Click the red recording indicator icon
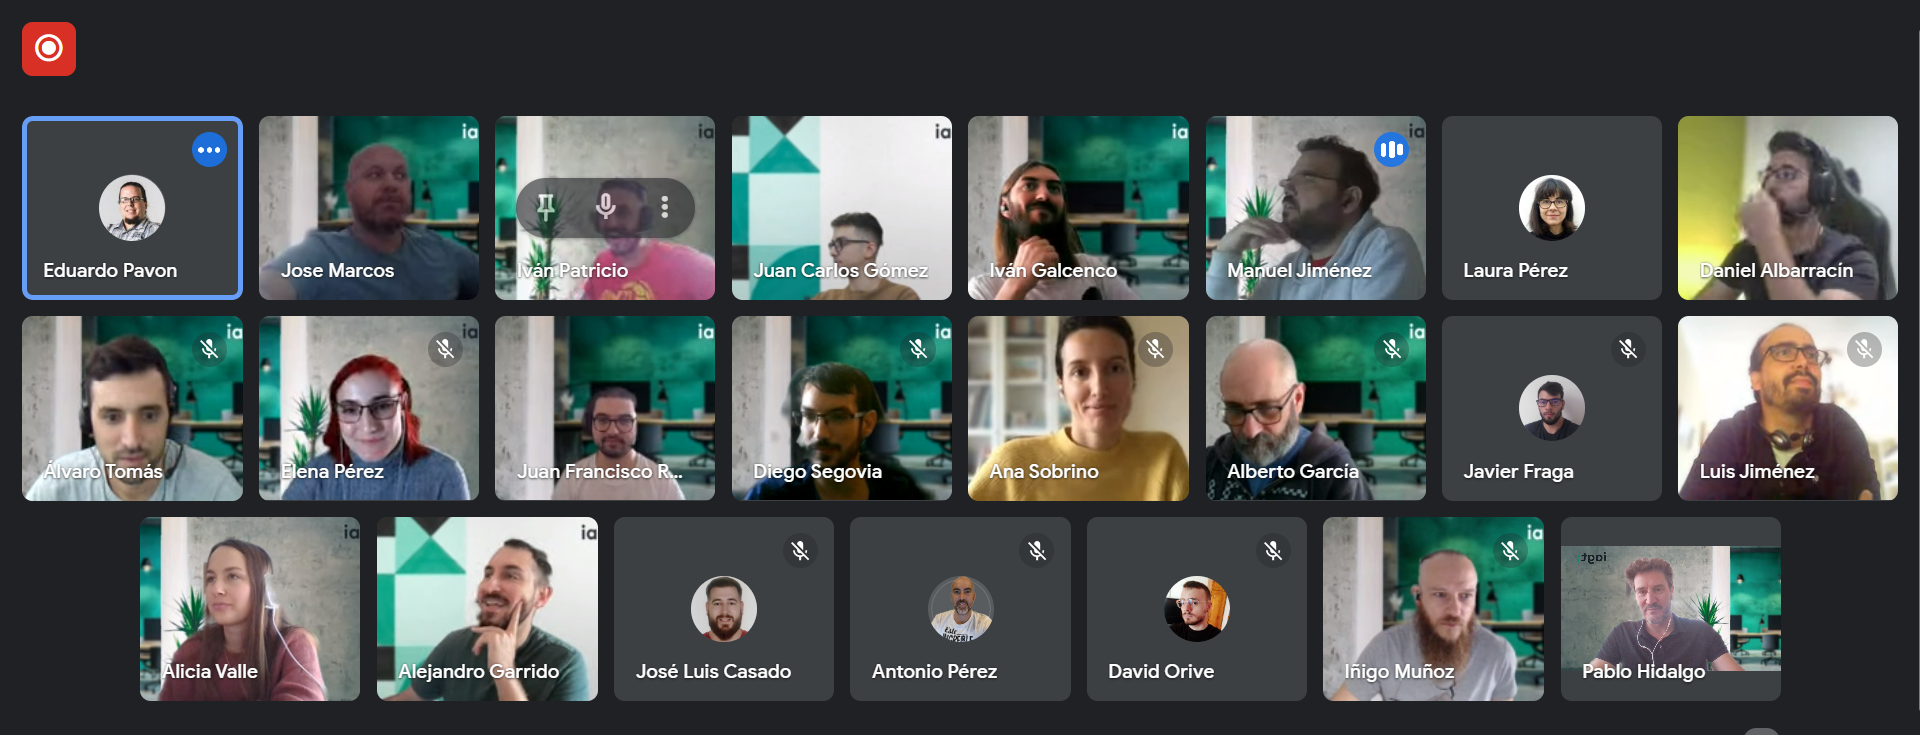The height and width of the screenshot is (735, 1920). click(49, 49)
